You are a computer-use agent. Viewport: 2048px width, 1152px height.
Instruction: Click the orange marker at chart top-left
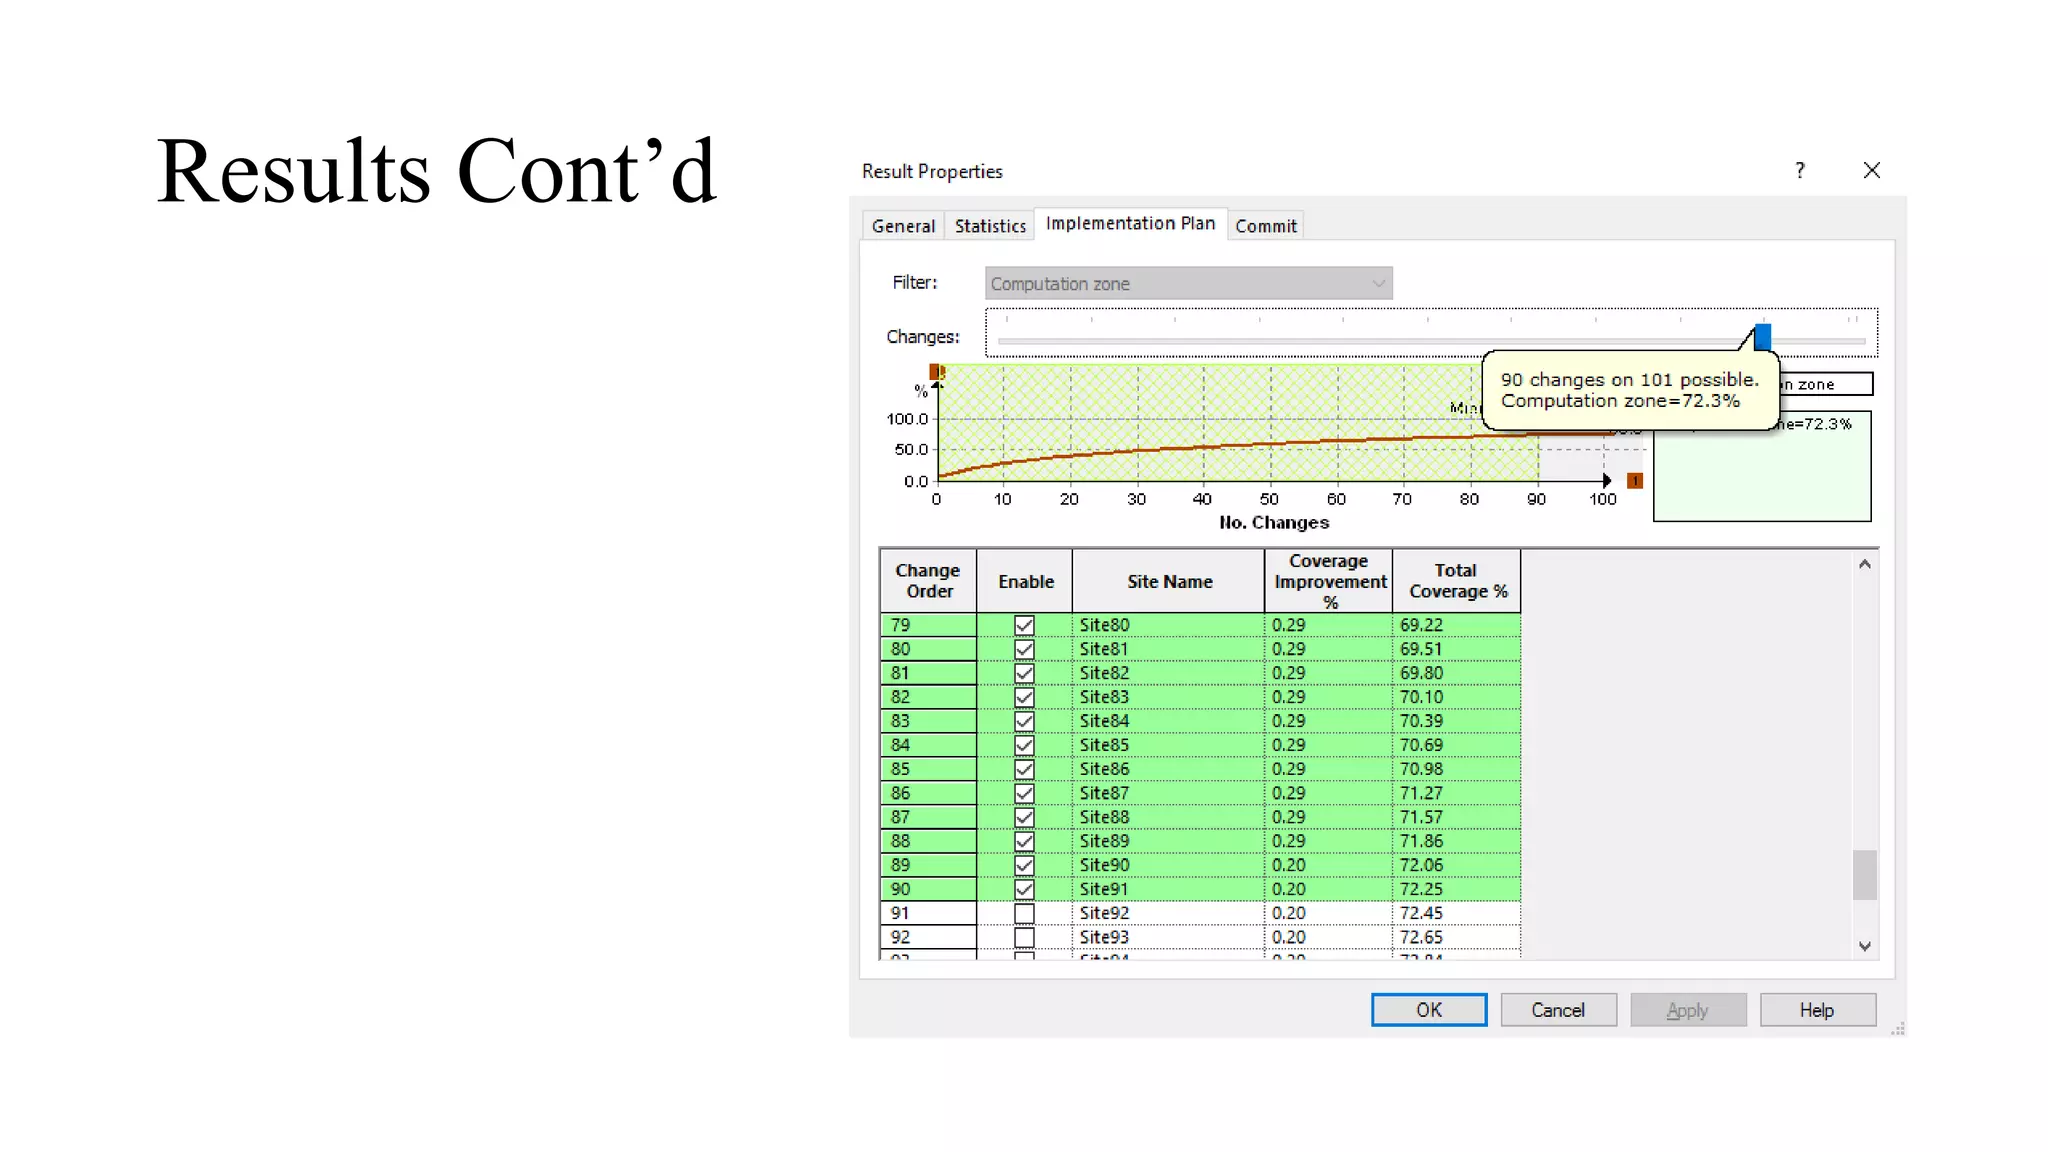937,372
